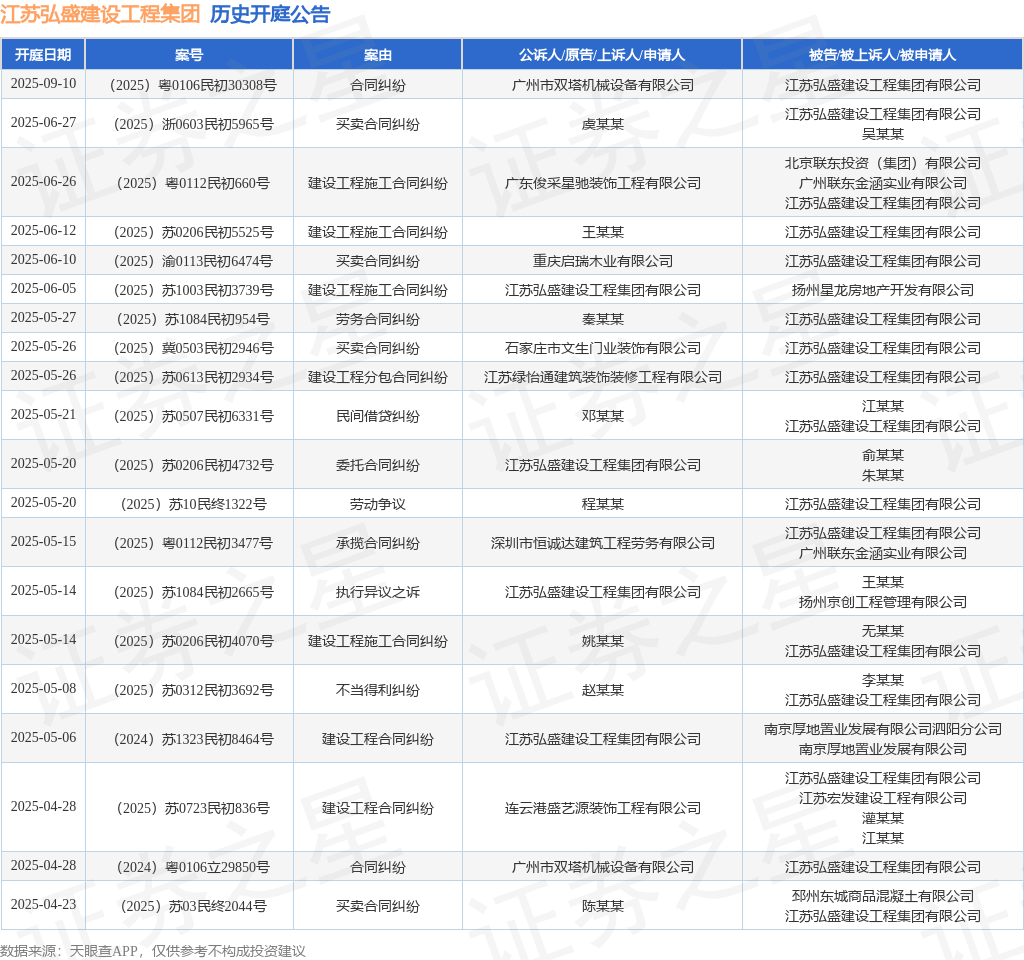Click the 被告/被上诉人/被申请人 column header

click(882, 55)
